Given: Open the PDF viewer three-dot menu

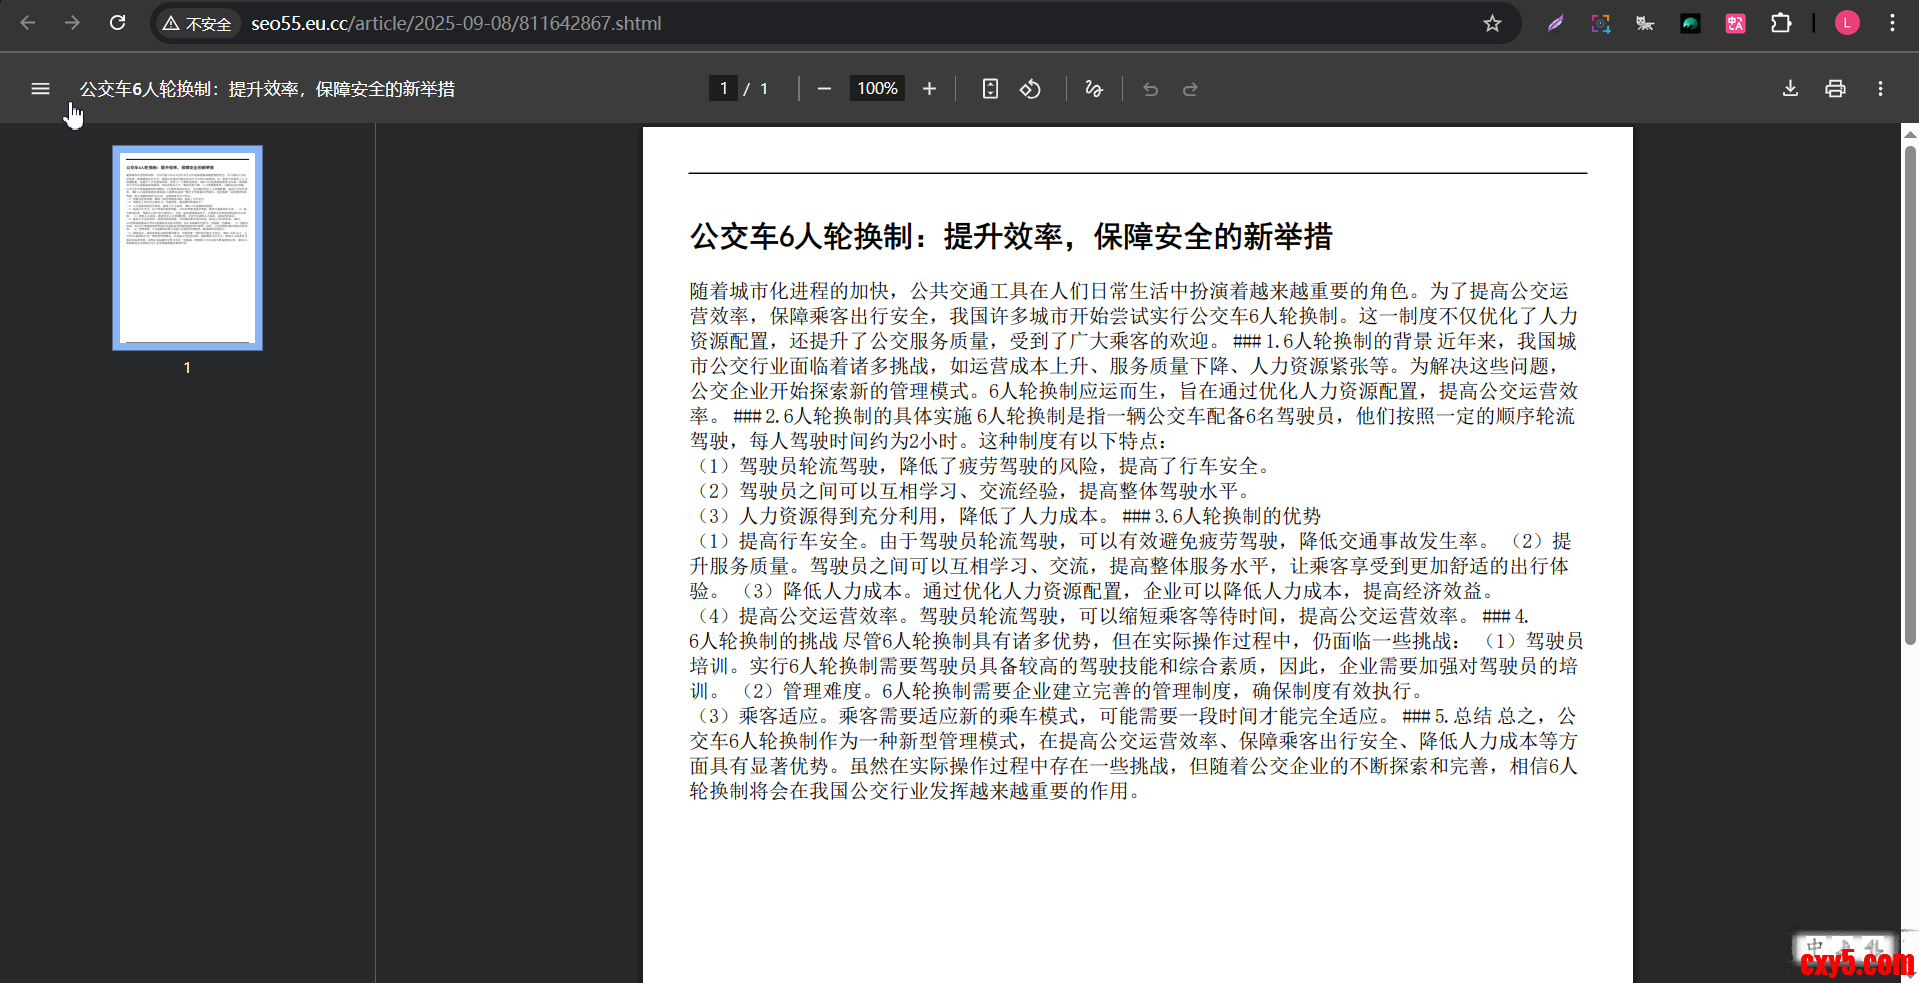Looking at the screenshot, I should pos(1879,88).
